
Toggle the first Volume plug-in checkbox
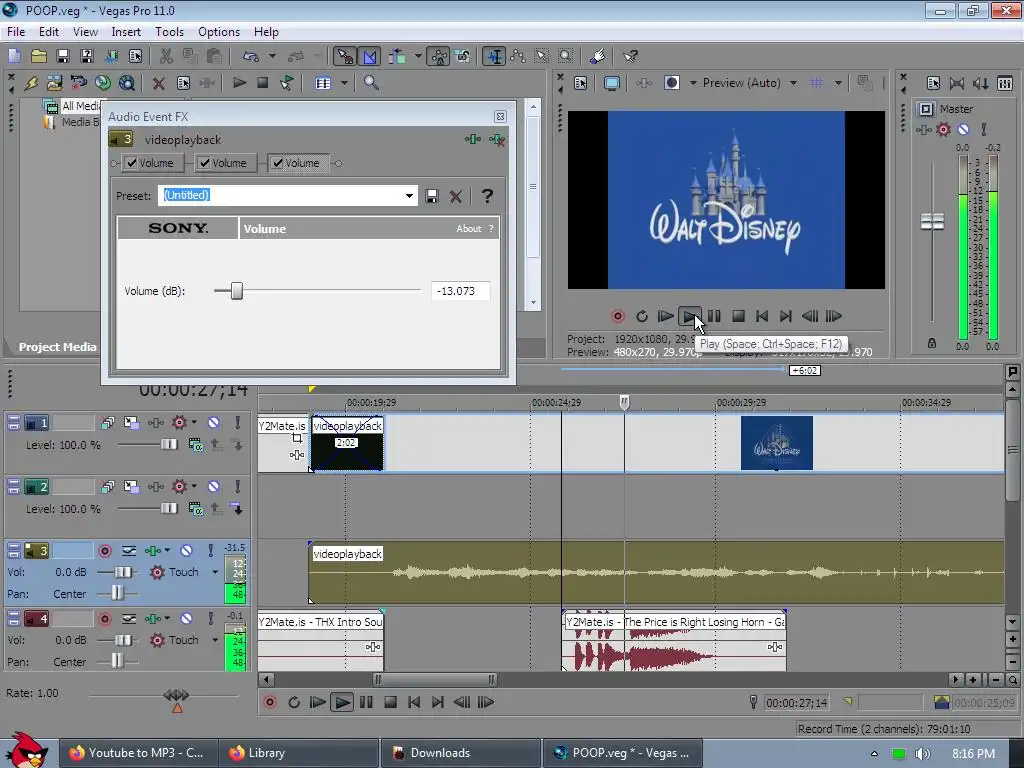pos(132,163)
